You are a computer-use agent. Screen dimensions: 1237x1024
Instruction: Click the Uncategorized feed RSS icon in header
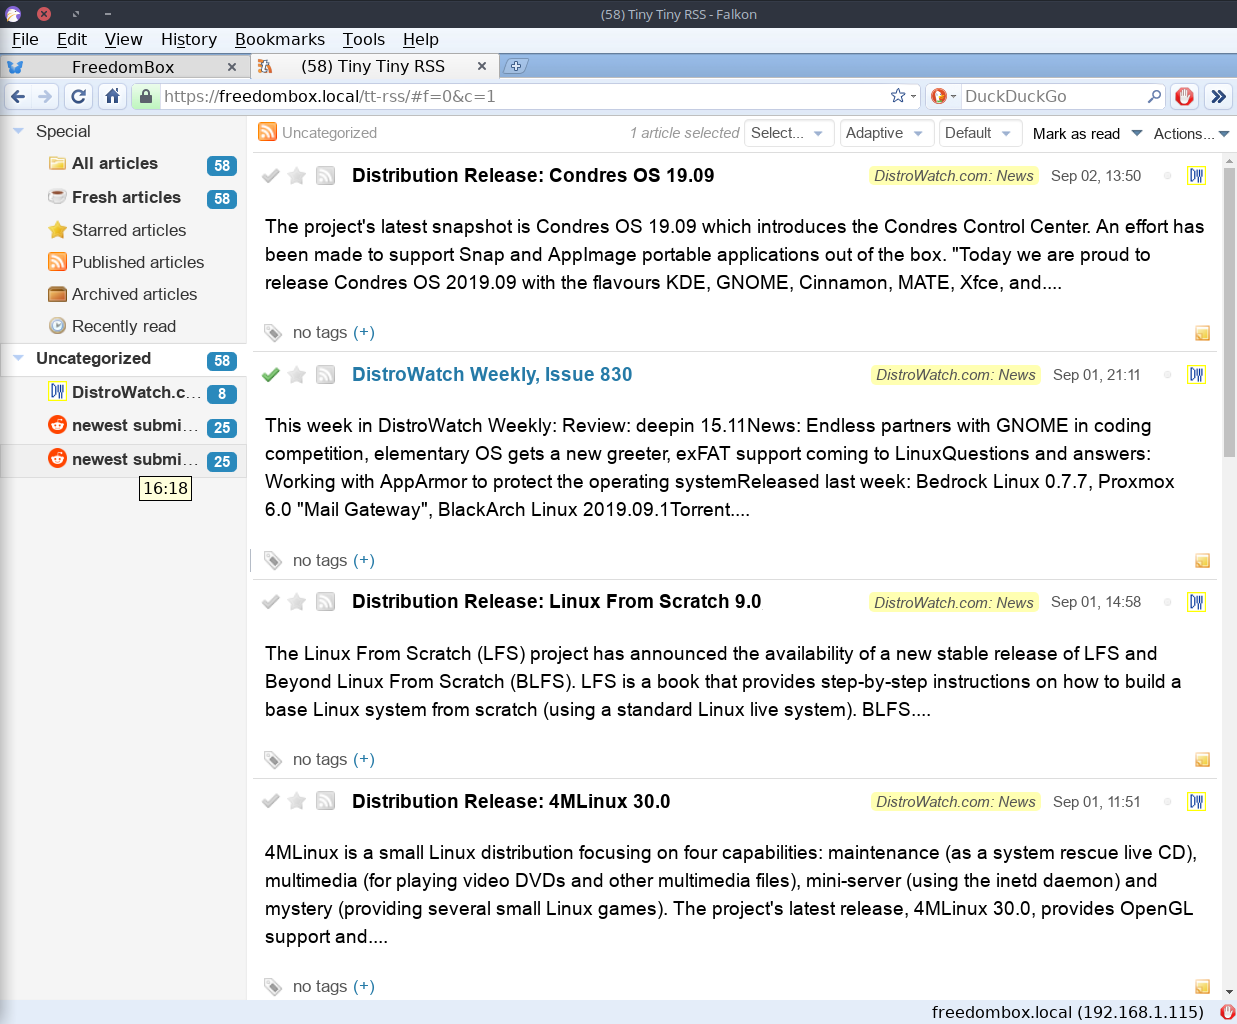pos(267,132)
